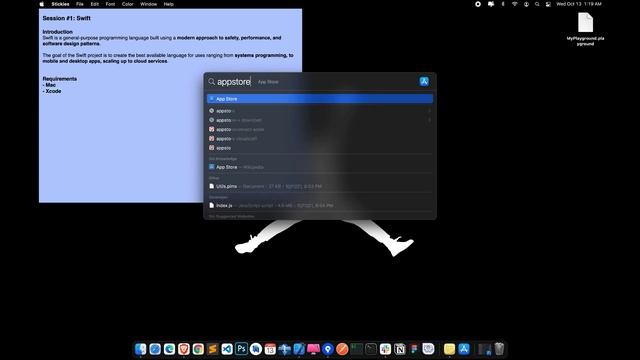Open the orange Postman dock icon
Image resolution: width=640 pixels, height=360 pixels.
342,349
